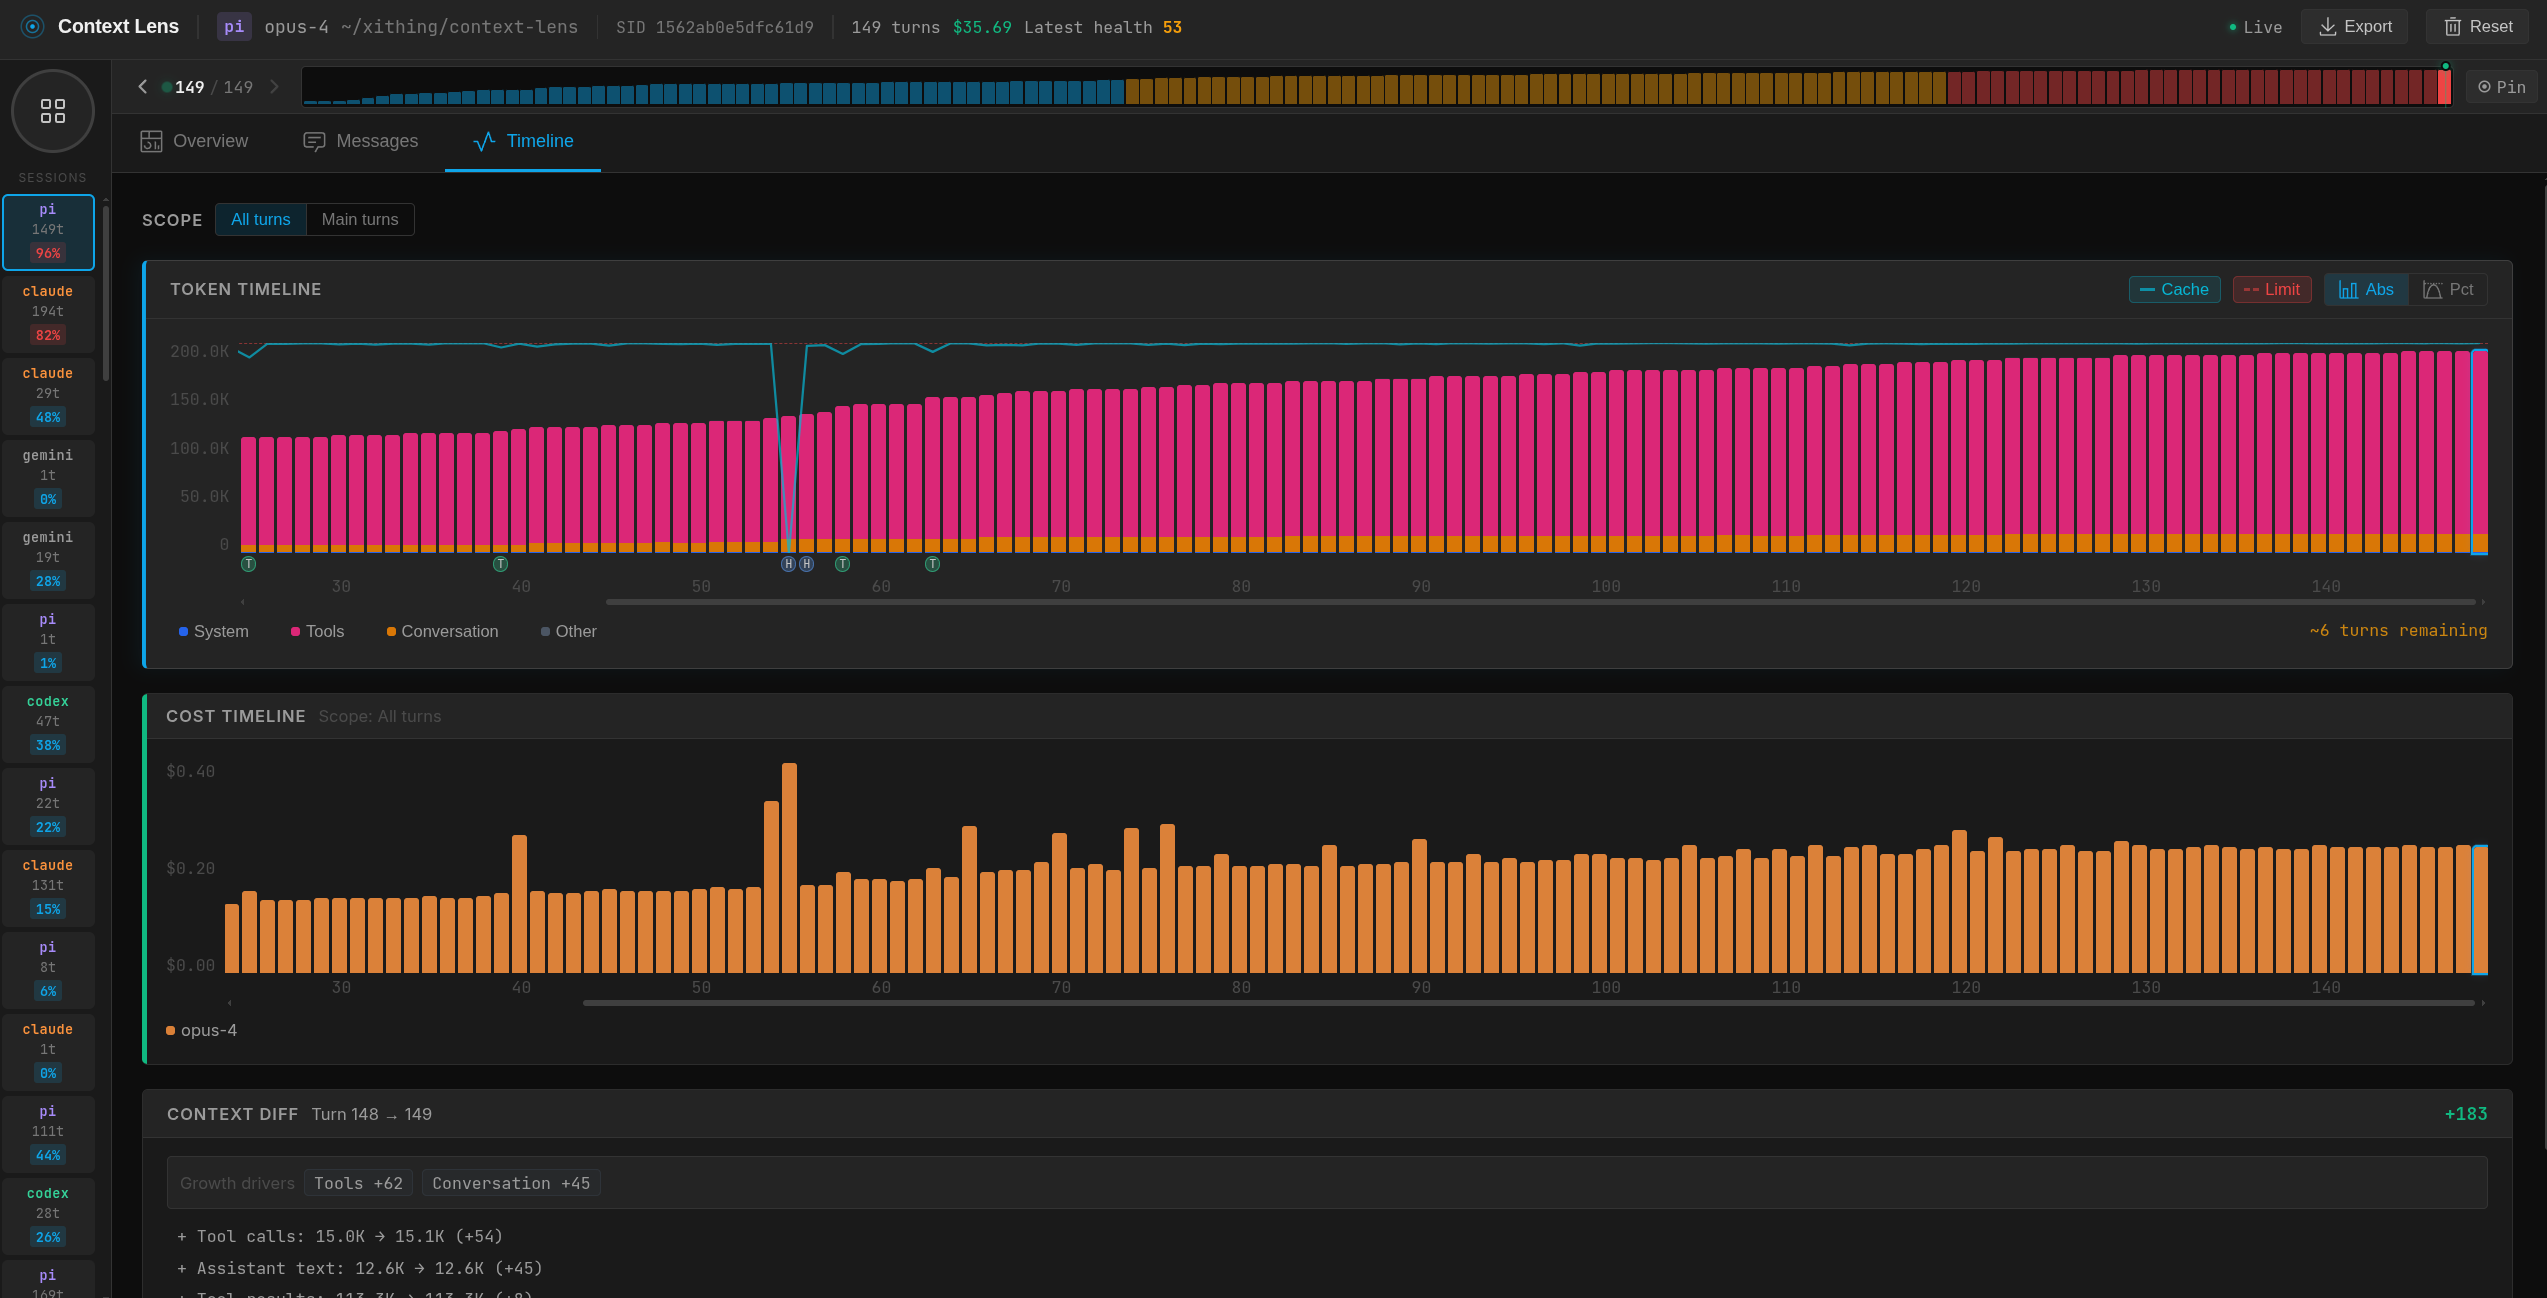2547x1298 pixels.
Task: Pin the current turn
Action: (x=2502, y=87)
